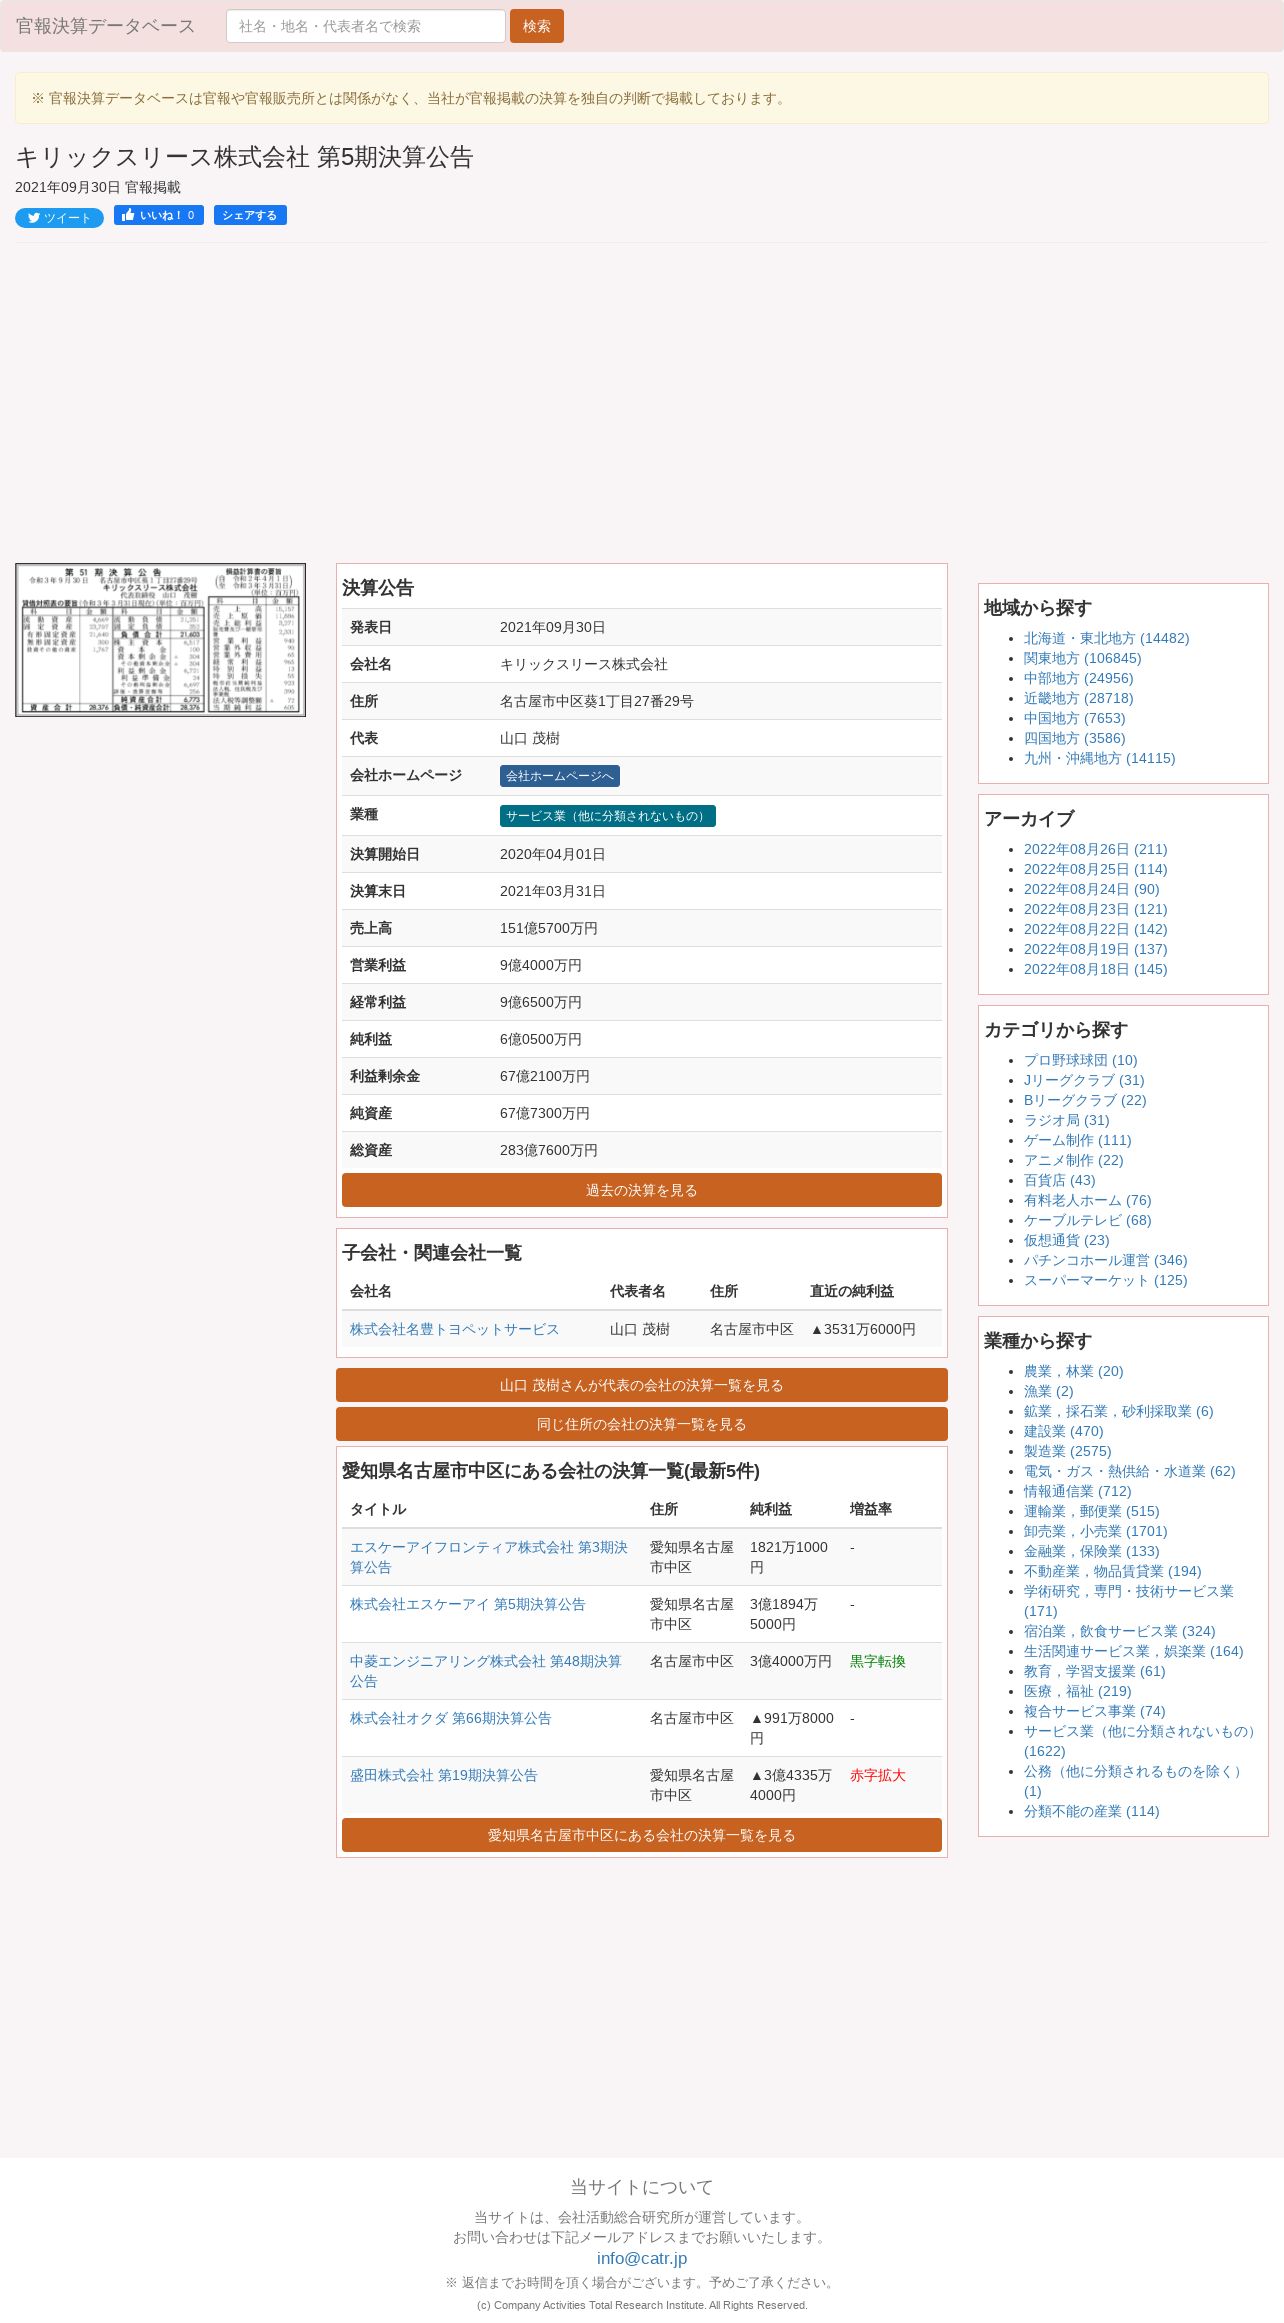Open スーパーマーケット (125) category
Screen dimensions: 1284x2323
coord(1106,1280)
